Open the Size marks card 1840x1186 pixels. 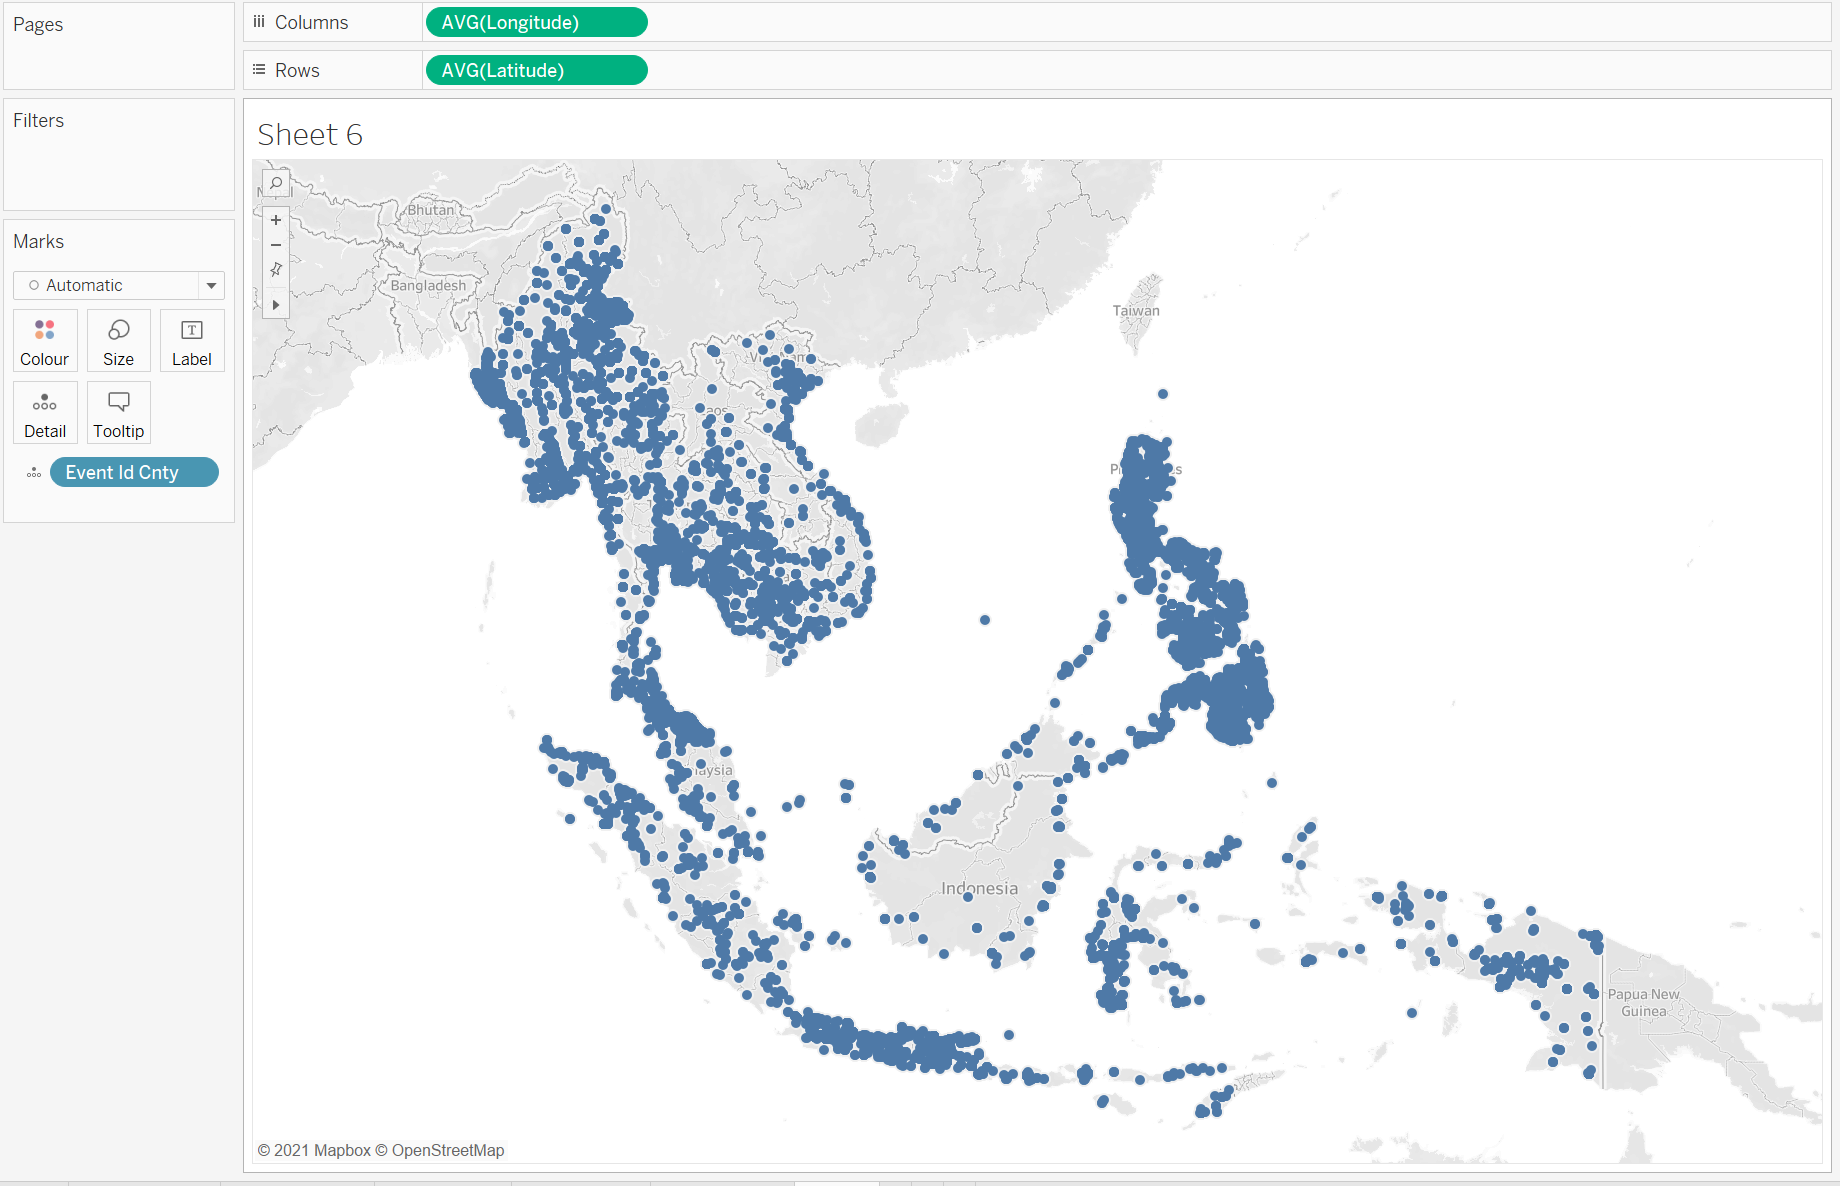(x=118, y=341)
